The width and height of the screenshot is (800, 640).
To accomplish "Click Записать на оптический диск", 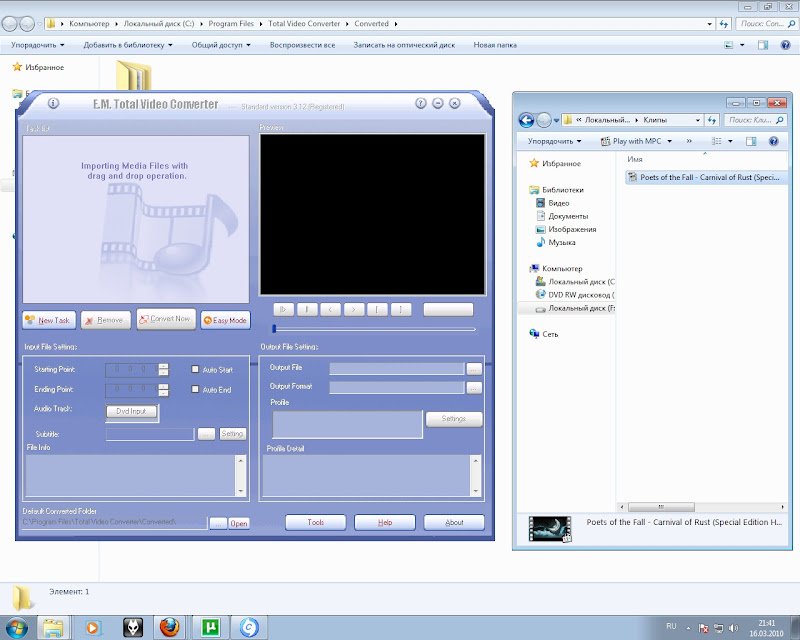I will 404,45.
